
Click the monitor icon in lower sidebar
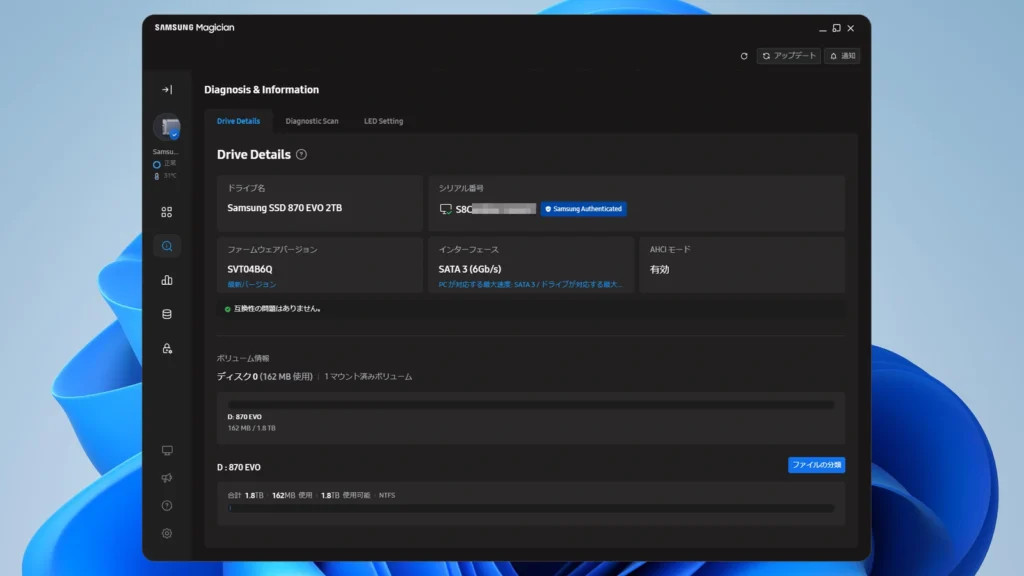[167, 451]
